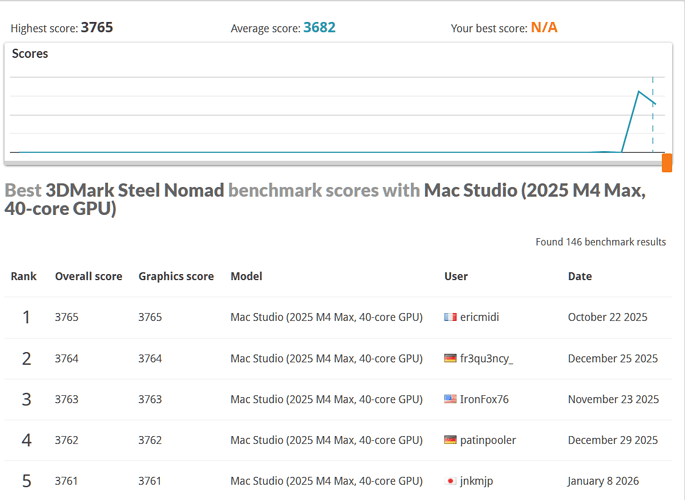685x500 pixels.
Task: Click overall score 3761 in rank 5 row
Action: [66, 481]
